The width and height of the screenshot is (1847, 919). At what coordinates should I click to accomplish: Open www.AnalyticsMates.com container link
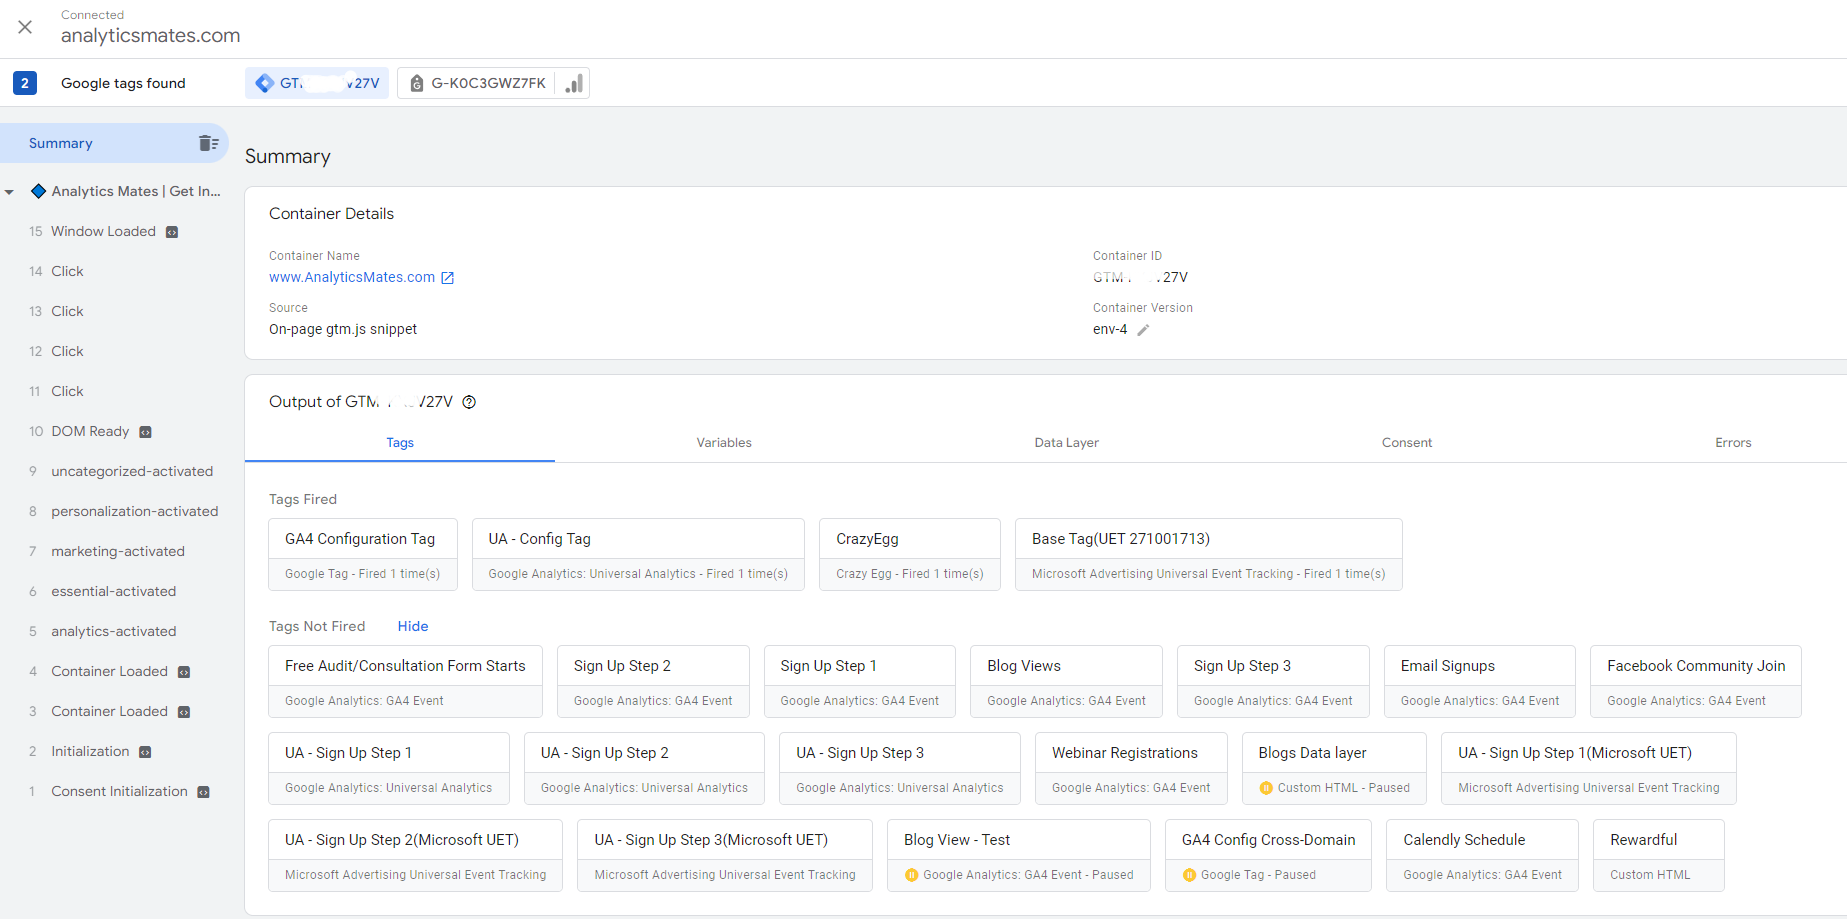[x=352, y=277]
